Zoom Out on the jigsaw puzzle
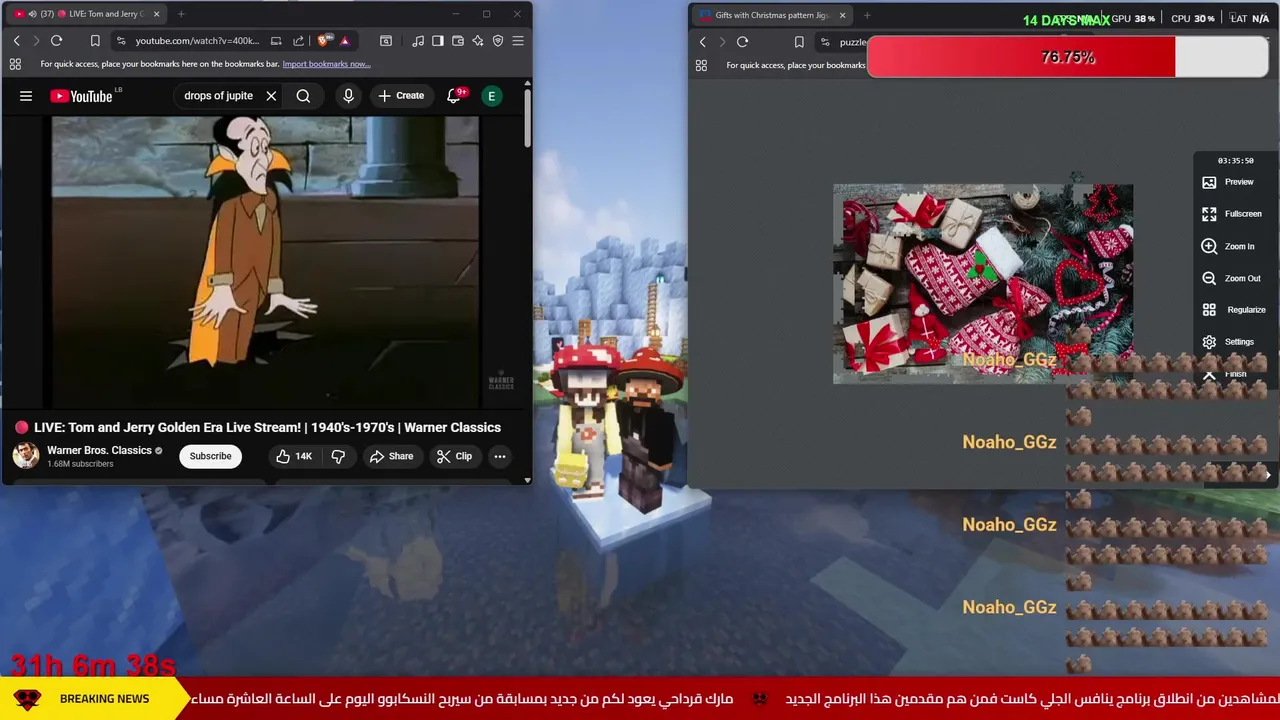 point(1231,278)
